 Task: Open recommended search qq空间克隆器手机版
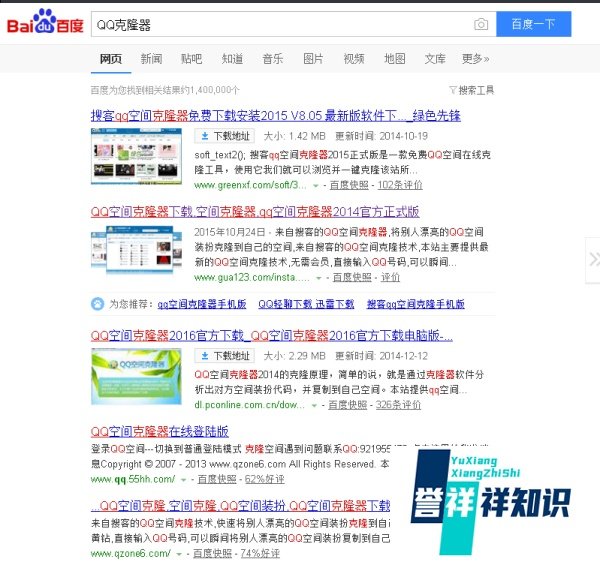(x=202, y=304)
